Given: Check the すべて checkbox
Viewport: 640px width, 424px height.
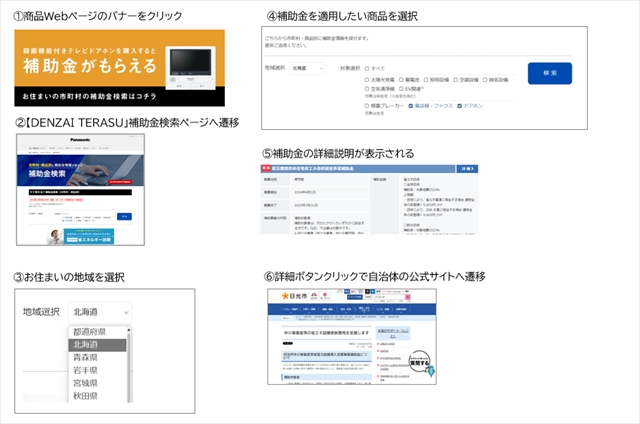Looking at the screenshot, I should [368, 69].
